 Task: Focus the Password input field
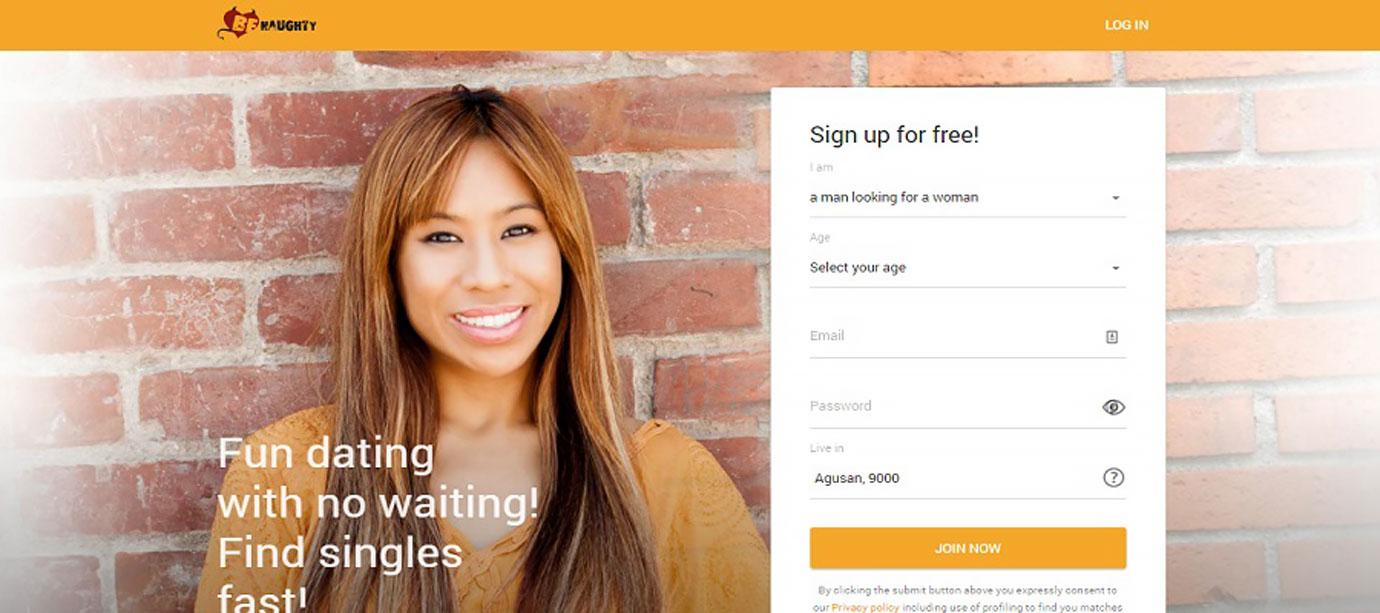[x=967, y=407]
